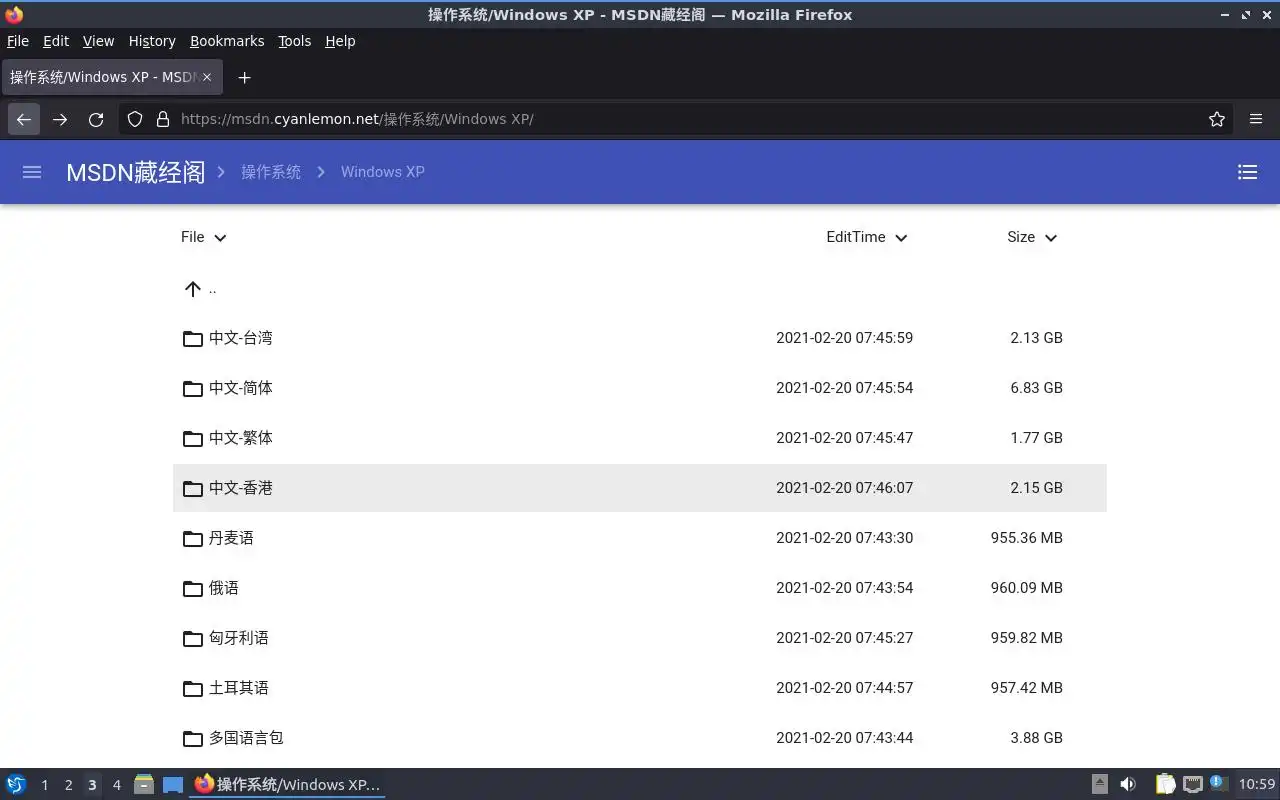Launch the file manager from the taskbar
The height and width of the screenshot is (800, 1280).
143,784
